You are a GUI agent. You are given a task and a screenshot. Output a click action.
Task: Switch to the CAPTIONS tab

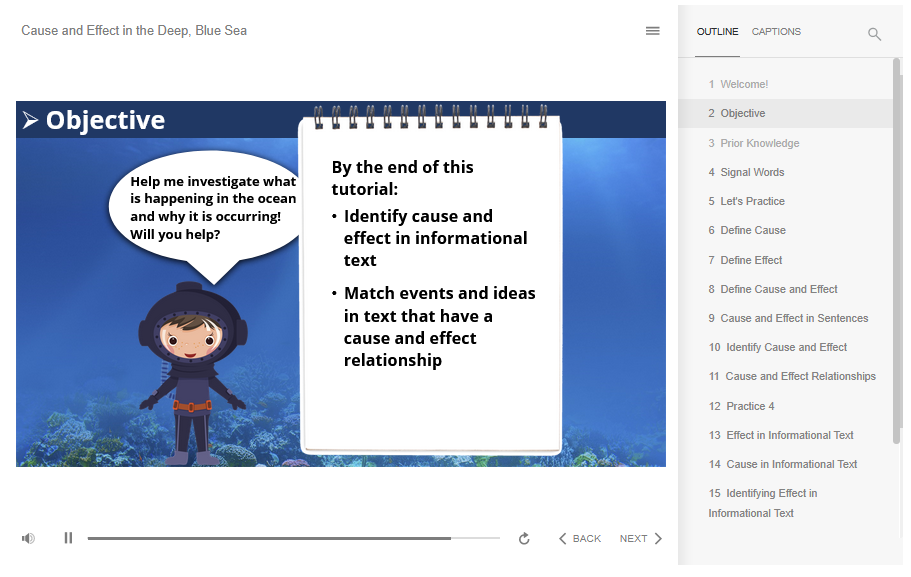click(776, 32)
